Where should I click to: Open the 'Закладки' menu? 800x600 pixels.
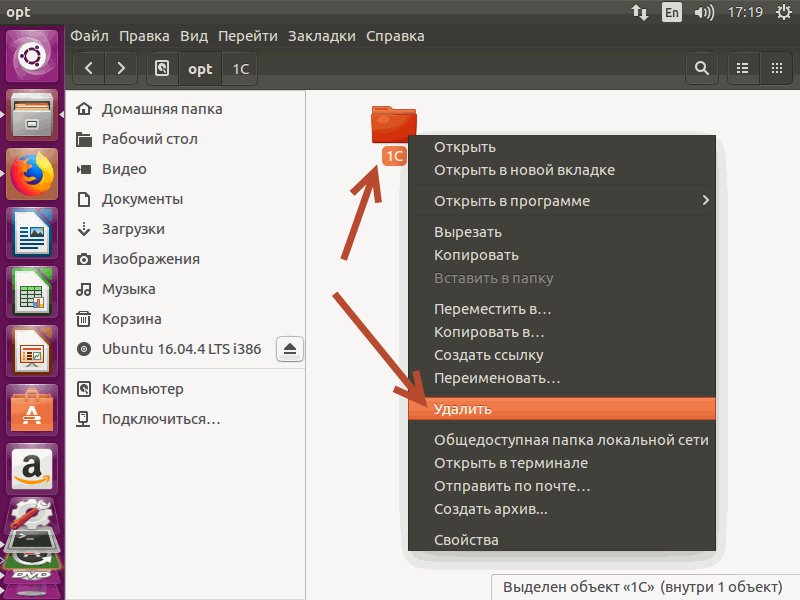coord(321,36)
